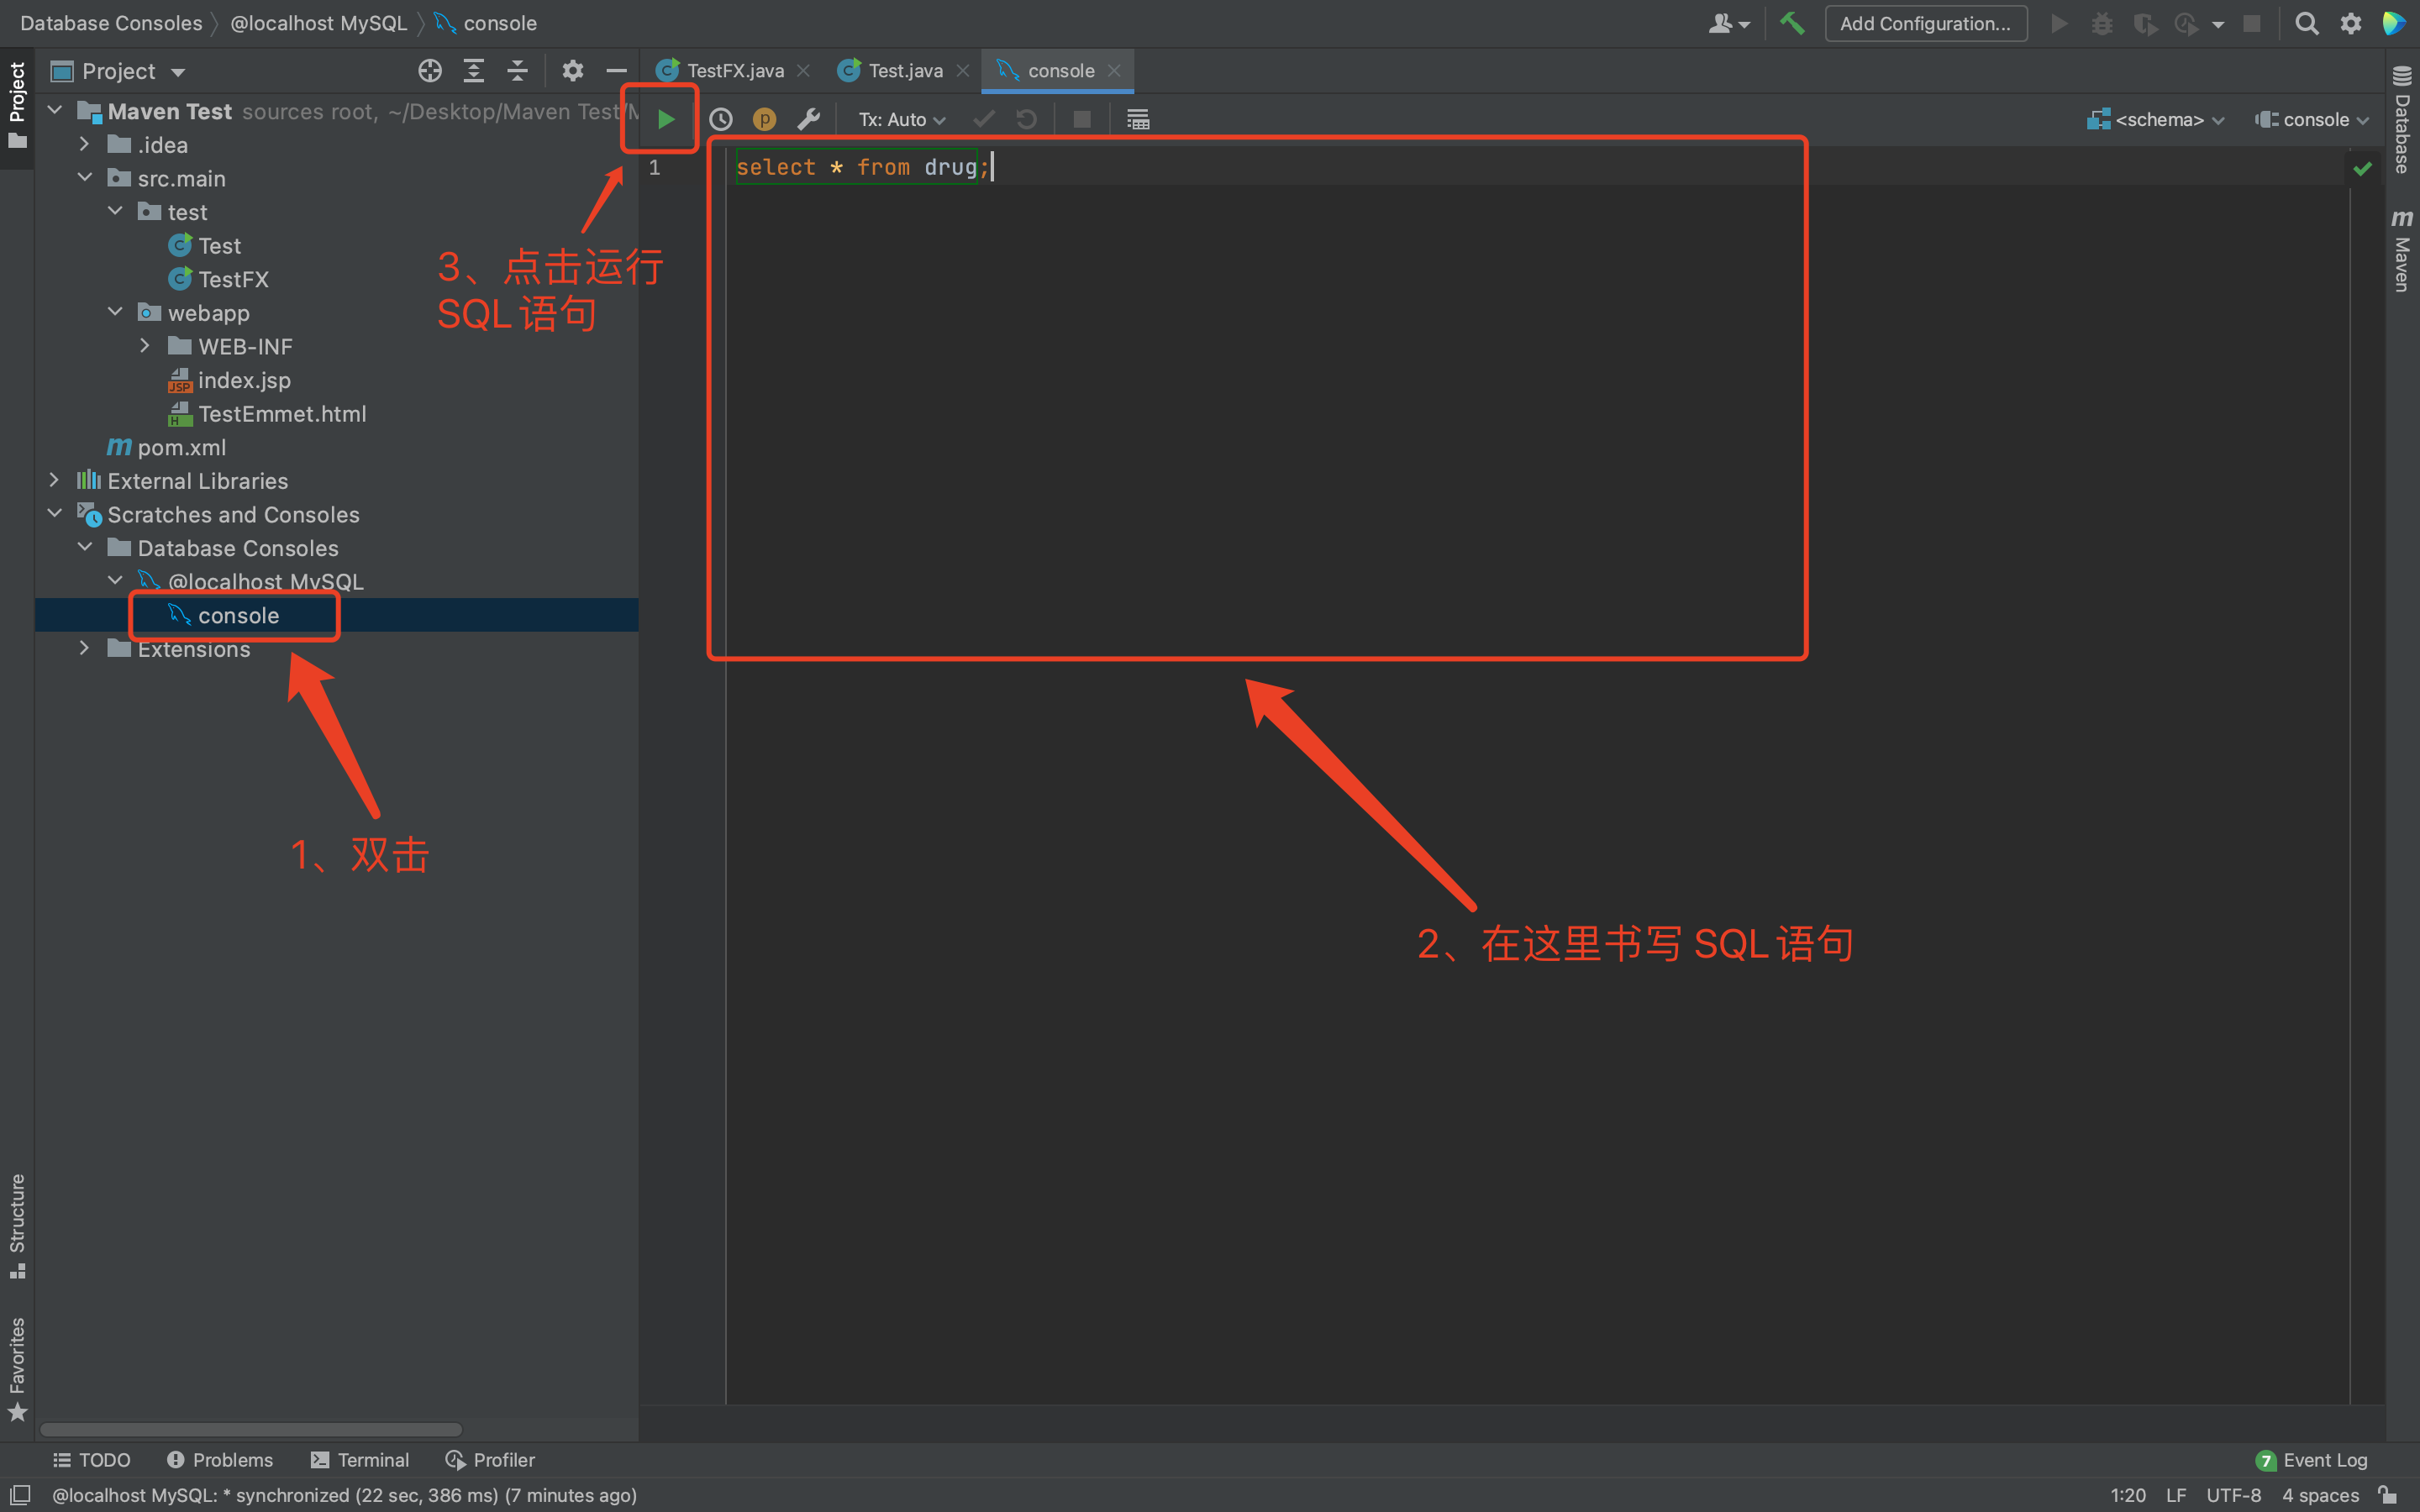Open the Project view dropdown
The width and height of the screenshot is (2420, 1512).
coord(119,71)
